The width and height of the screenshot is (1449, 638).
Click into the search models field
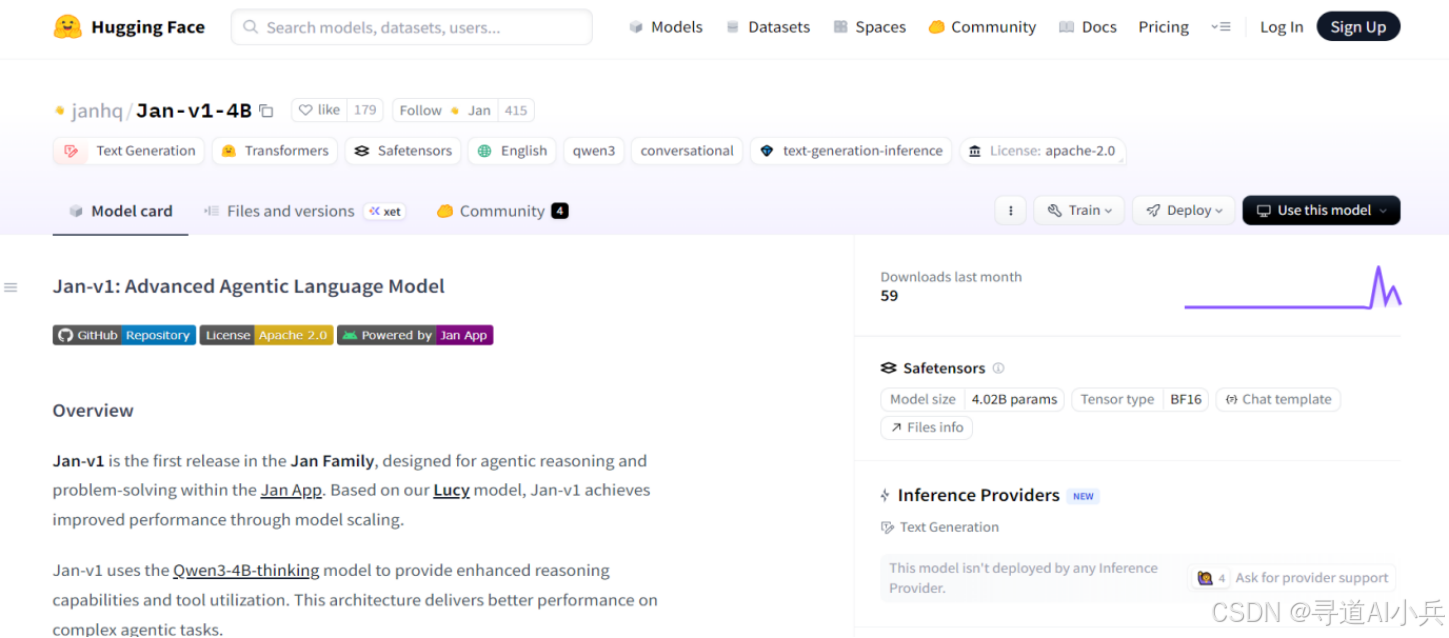point(411,27)
